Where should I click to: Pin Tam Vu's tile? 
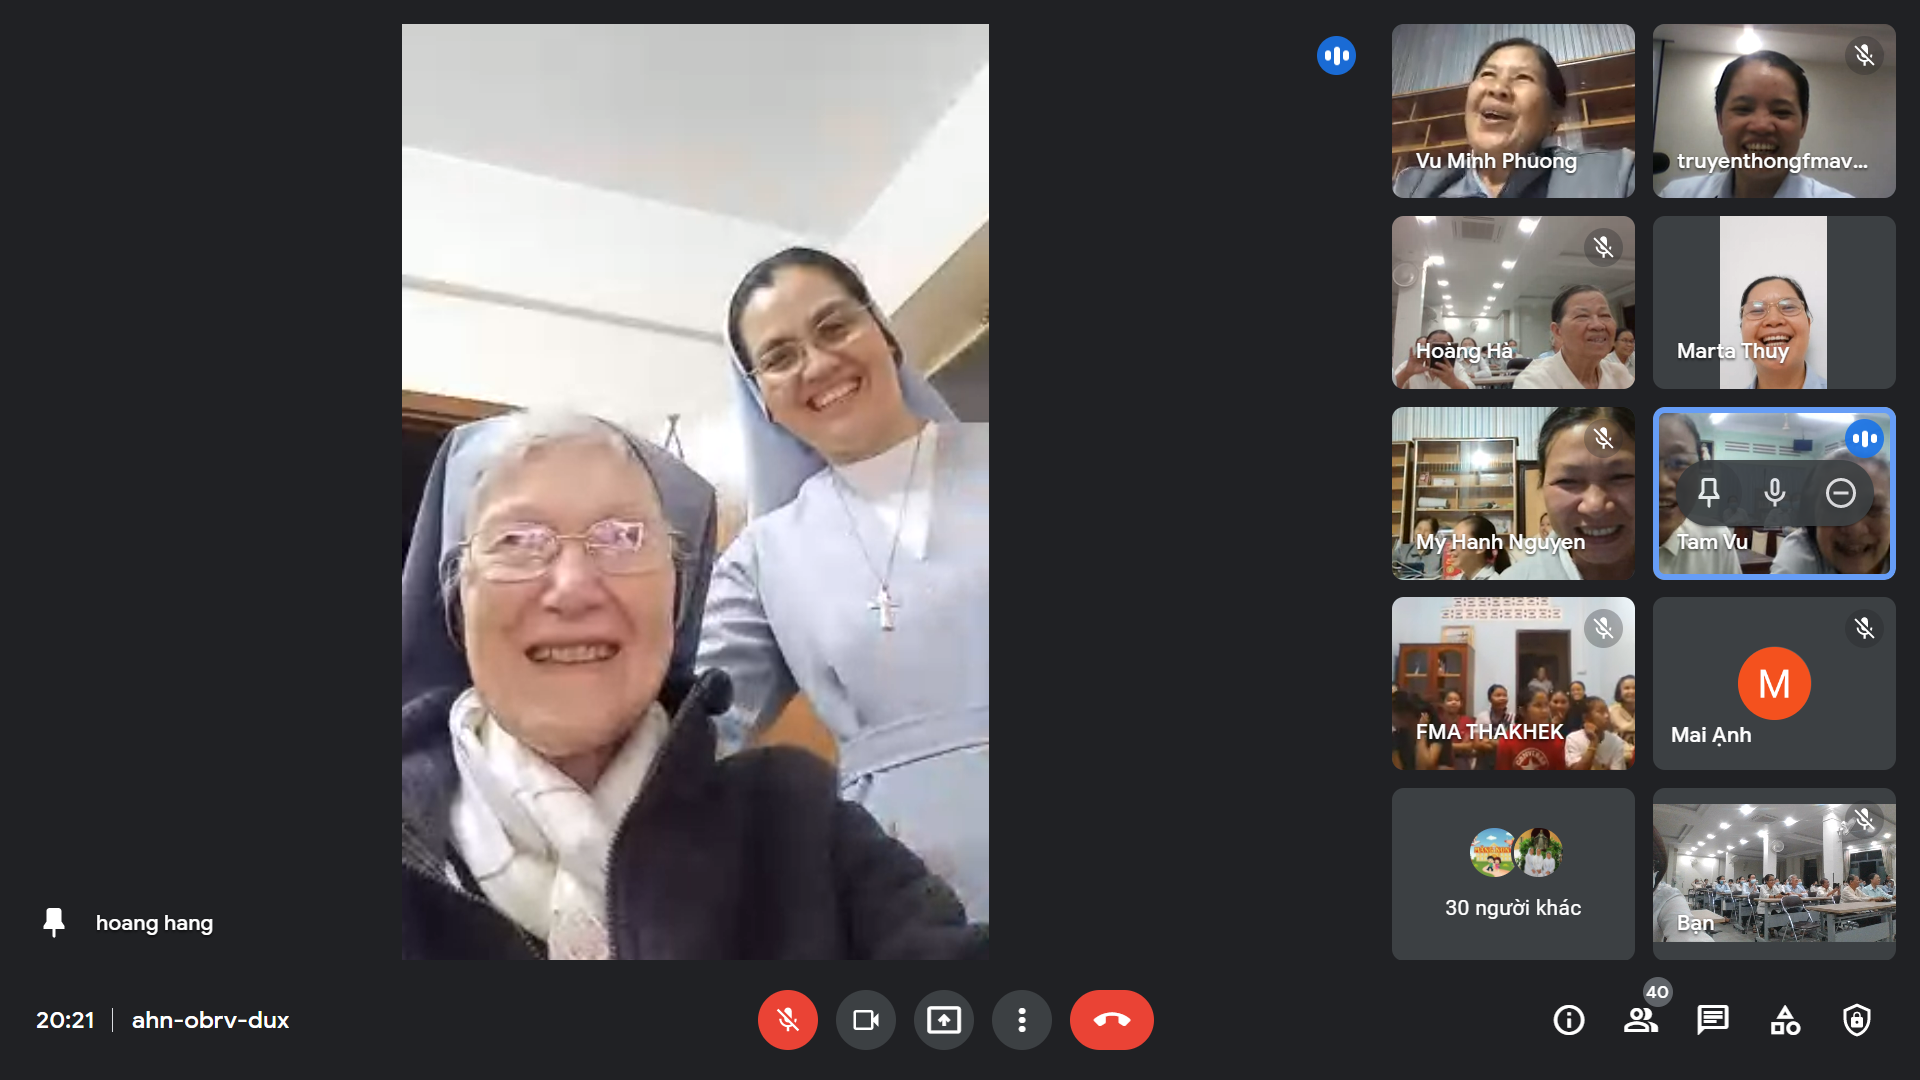1709,493
